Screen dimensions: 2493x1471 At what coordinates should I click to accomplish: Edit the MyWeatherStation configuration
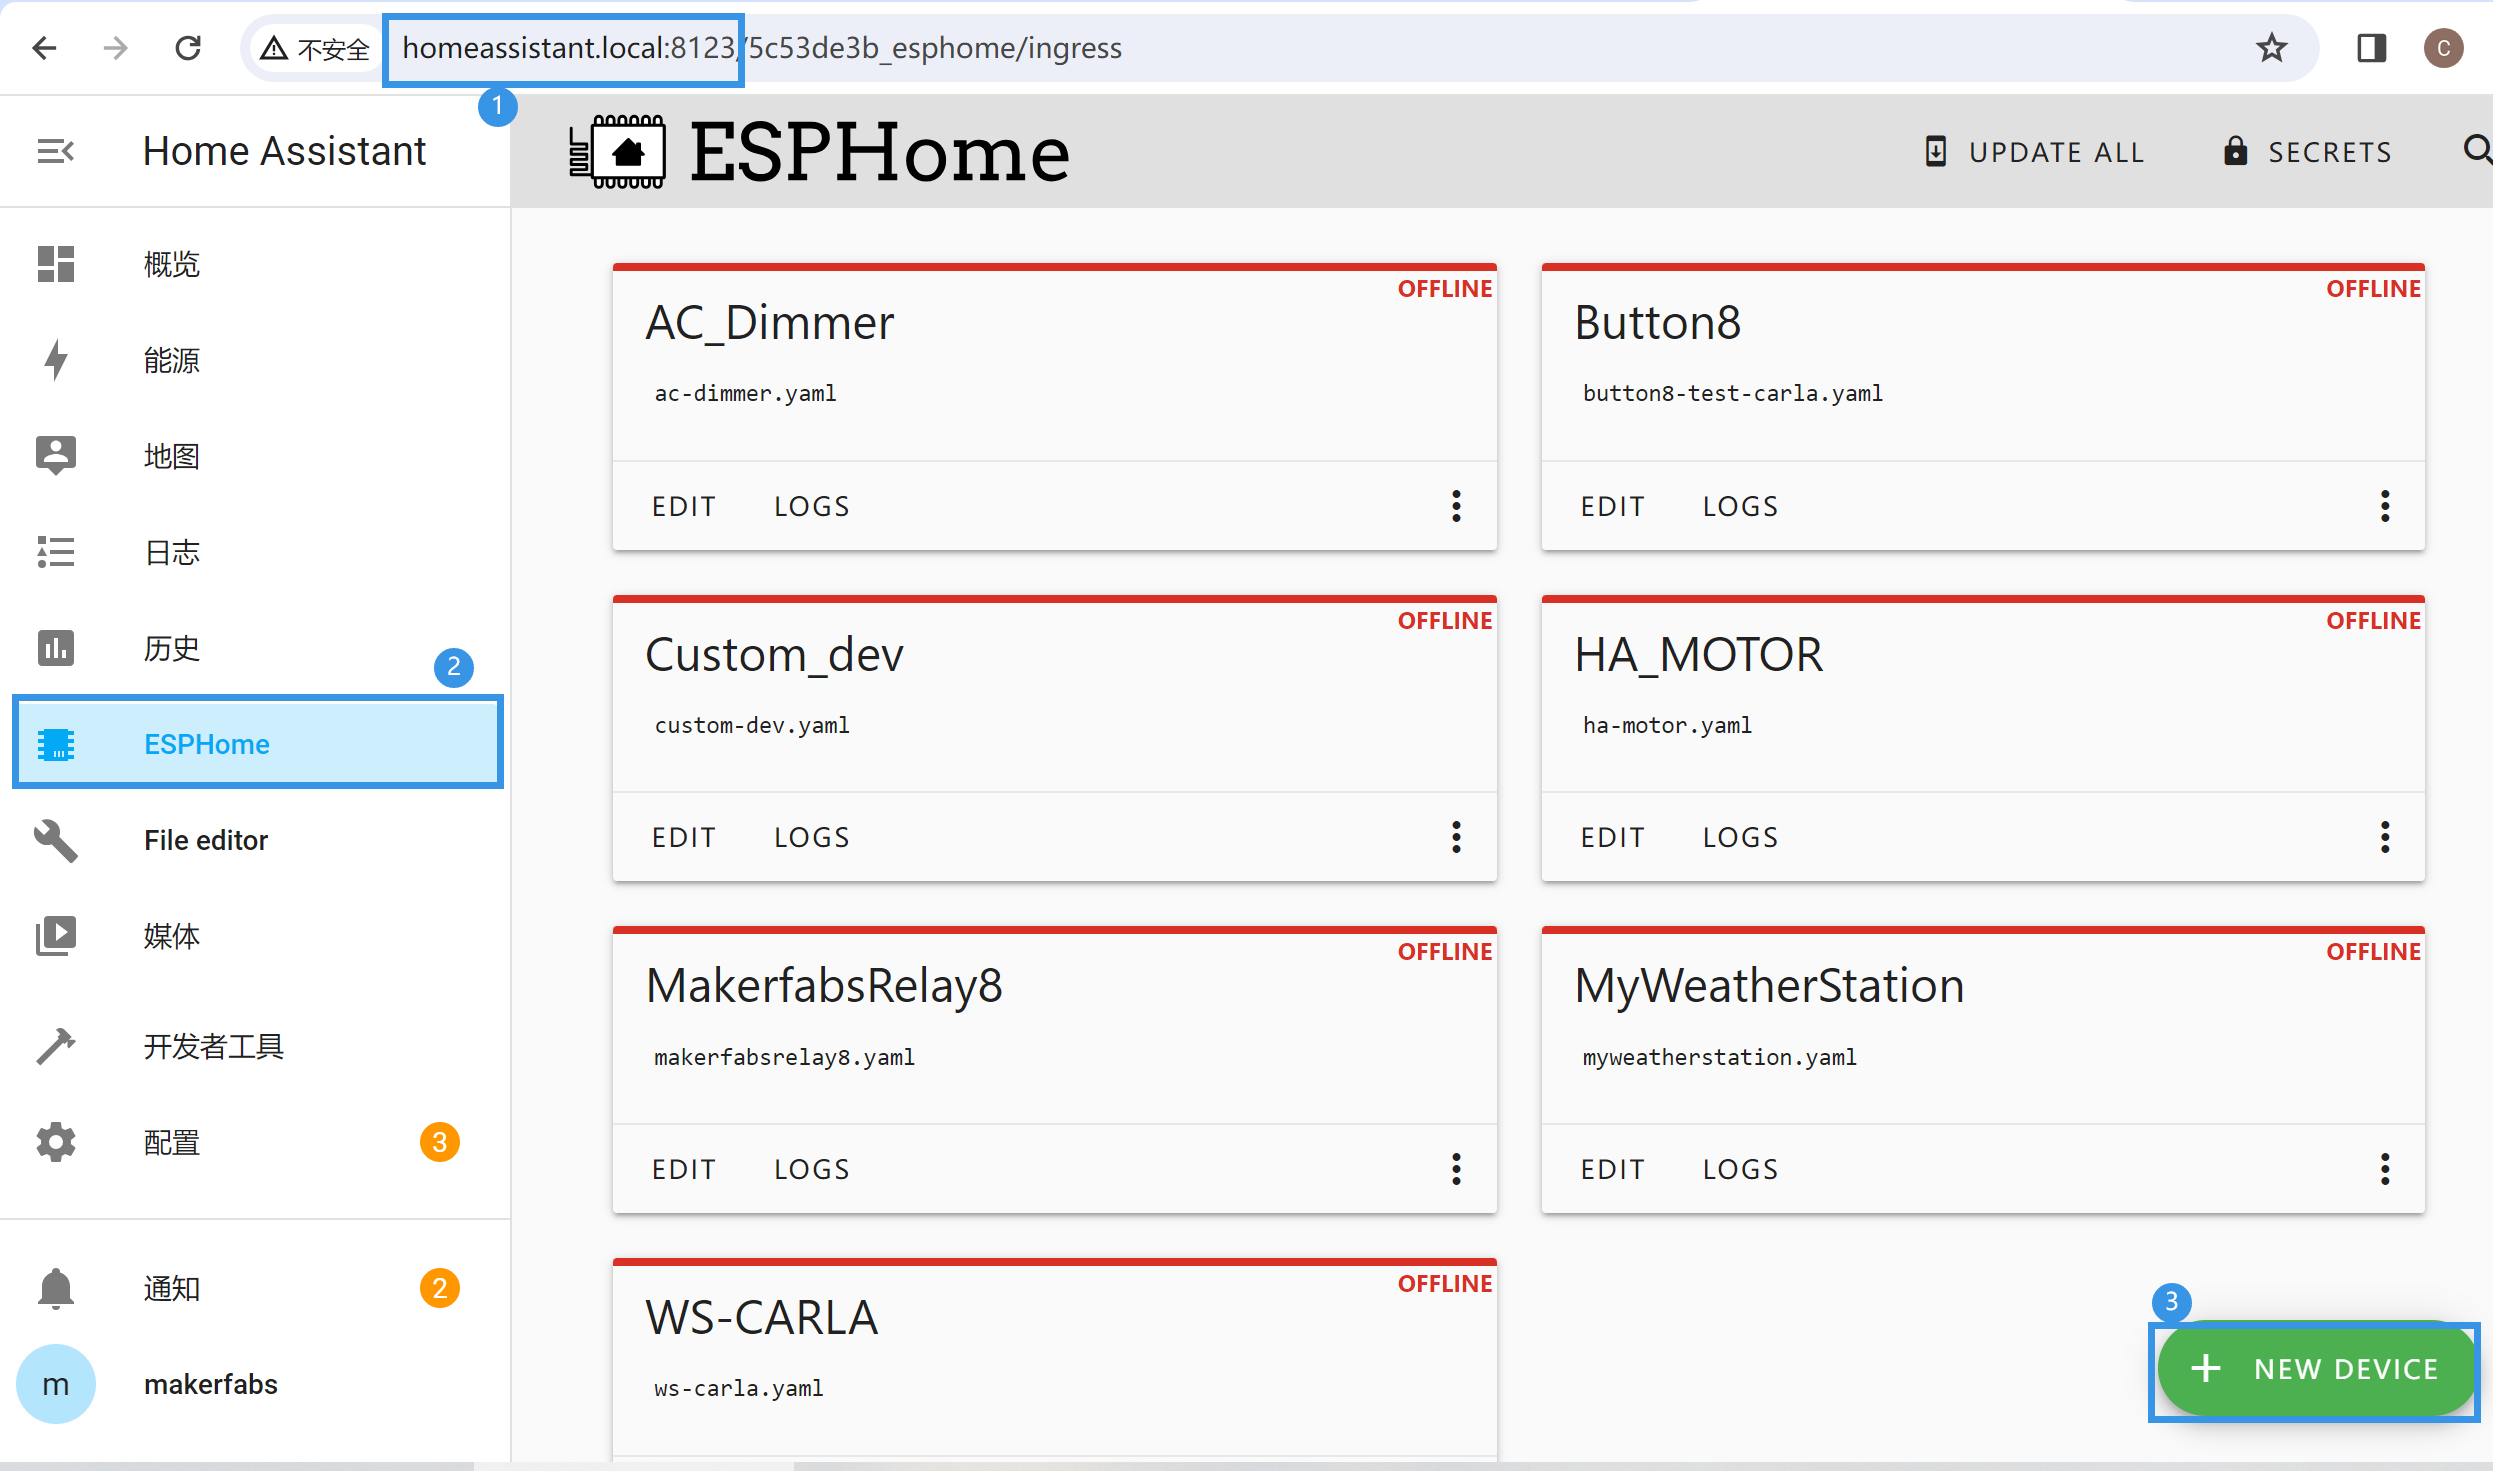(1613, 1169)
